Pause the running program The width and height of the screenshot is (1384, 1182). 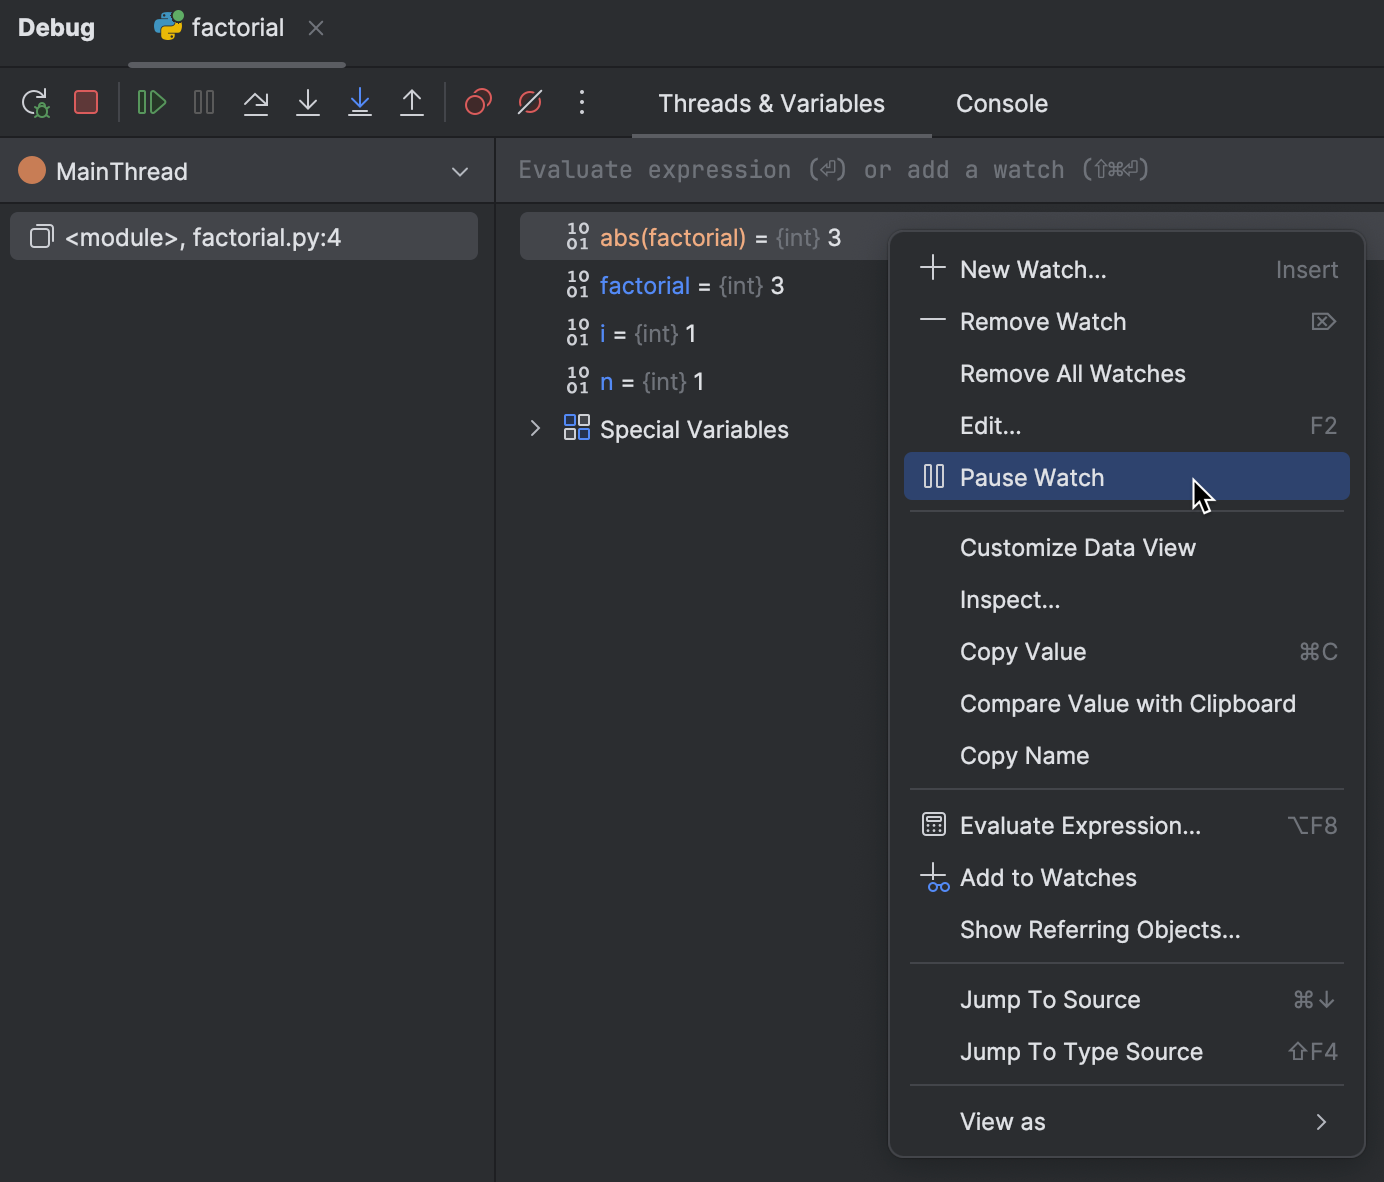tap(203, 102)
